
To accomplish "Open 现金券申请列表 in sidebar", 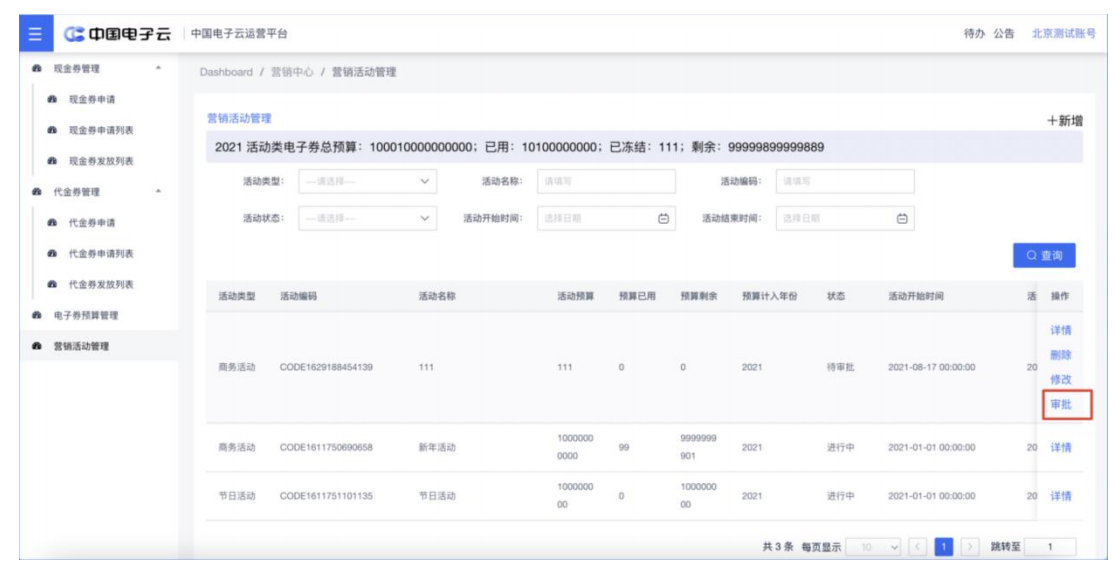I will coord(99,130).
